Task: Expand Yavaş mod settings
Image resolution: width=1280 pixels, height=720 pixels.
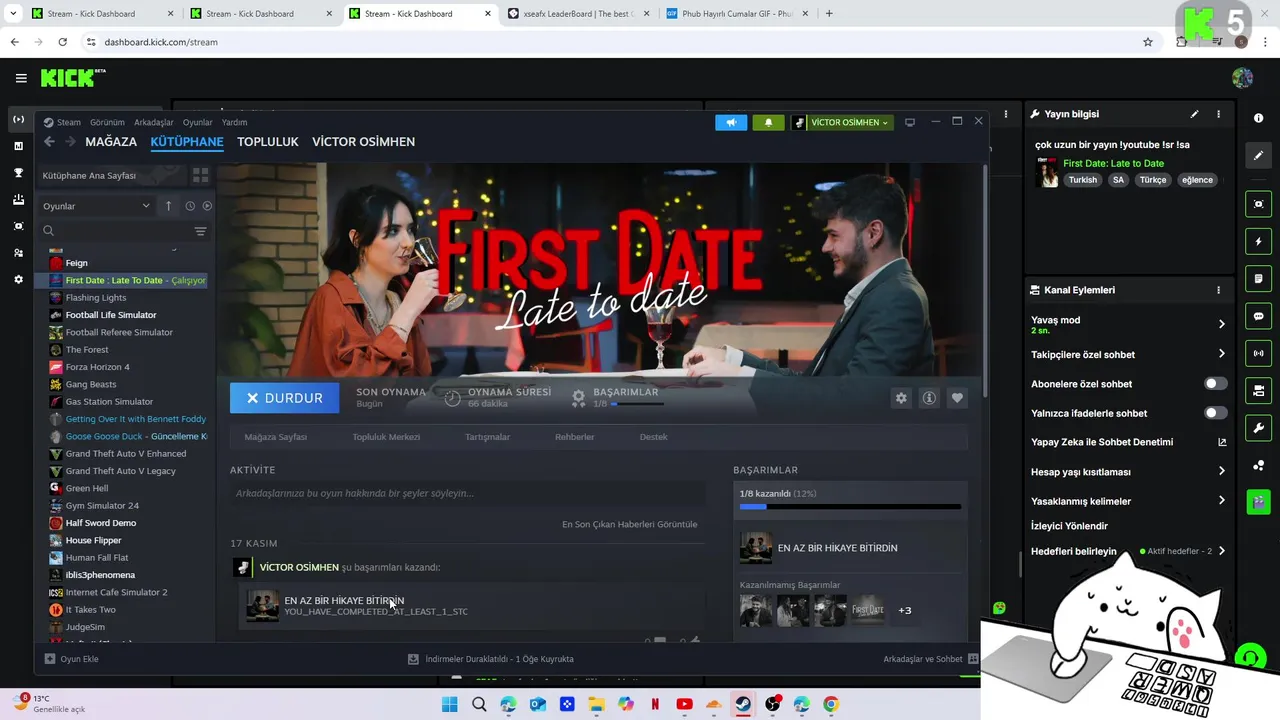Action: pyautogui.click(x=1221, y=324)
